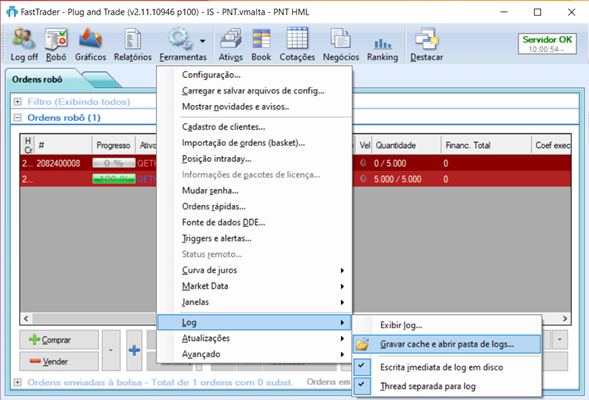Expand the Janelas submenu
The width and height of the screenshot is (589, 400).
[254, 302]
